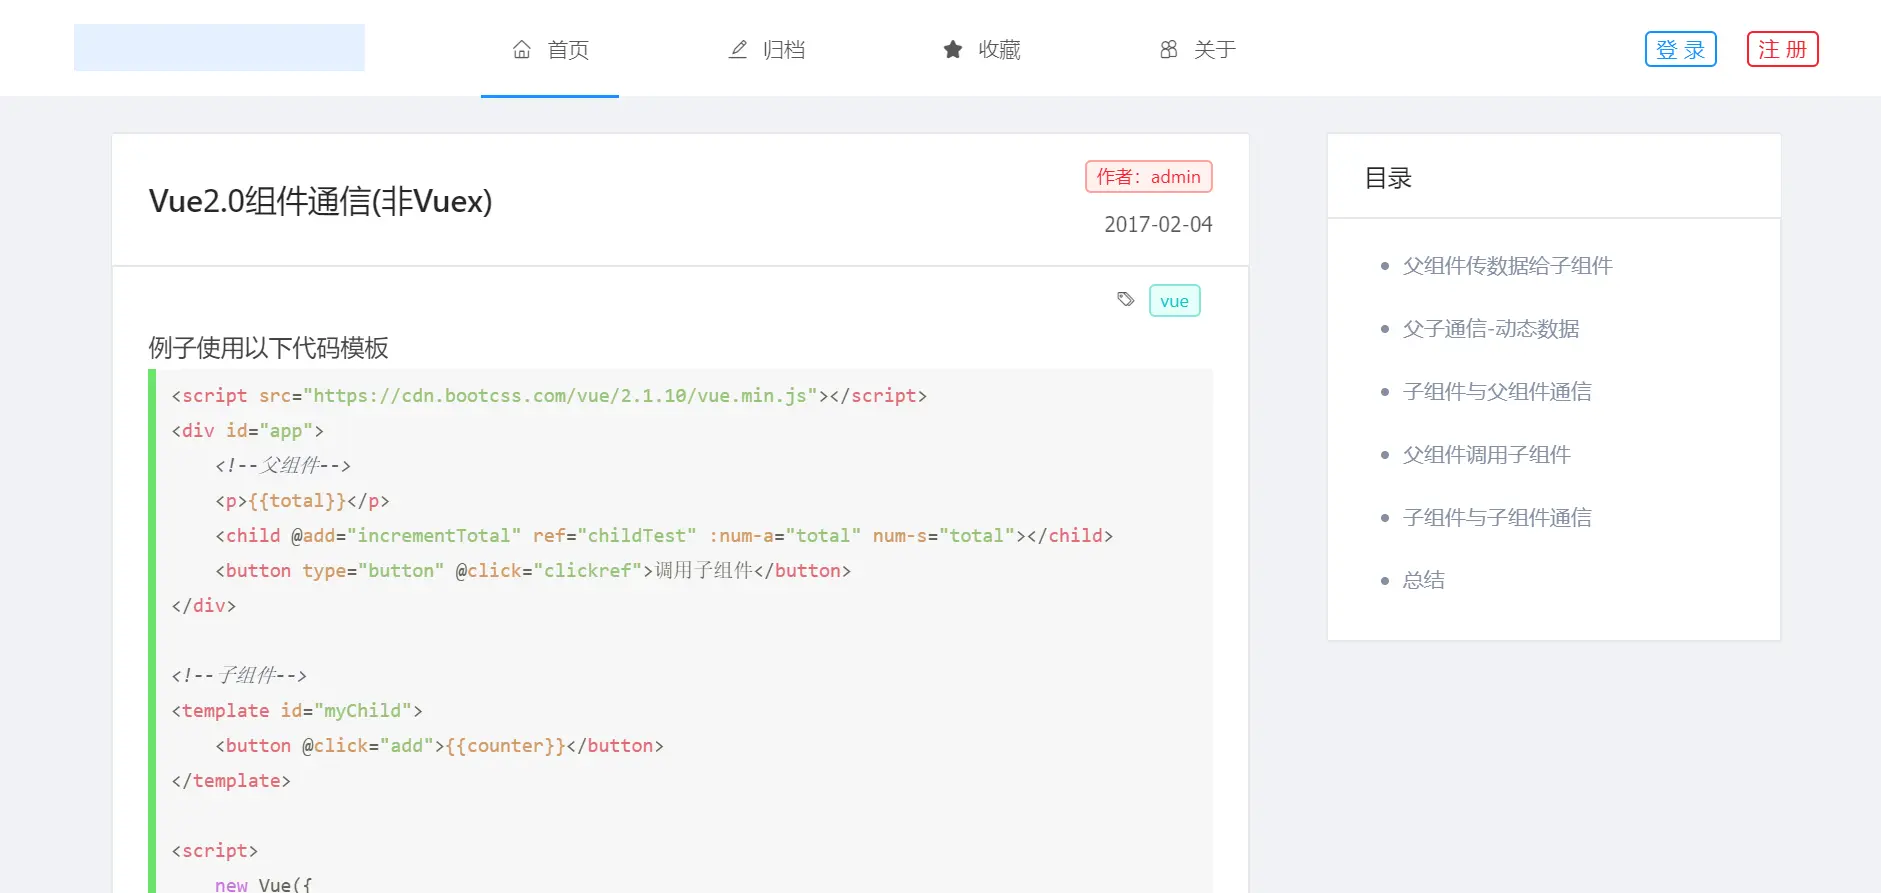1881x893 pixels.
Task: Click the star icon beside 收藏
Action: coord(953,49)
